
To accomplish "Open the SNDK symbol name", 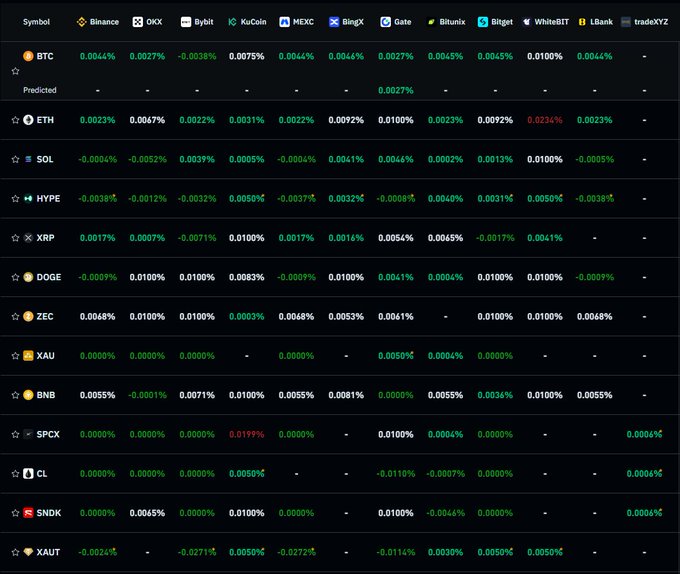I will click(x=49, y=513).
